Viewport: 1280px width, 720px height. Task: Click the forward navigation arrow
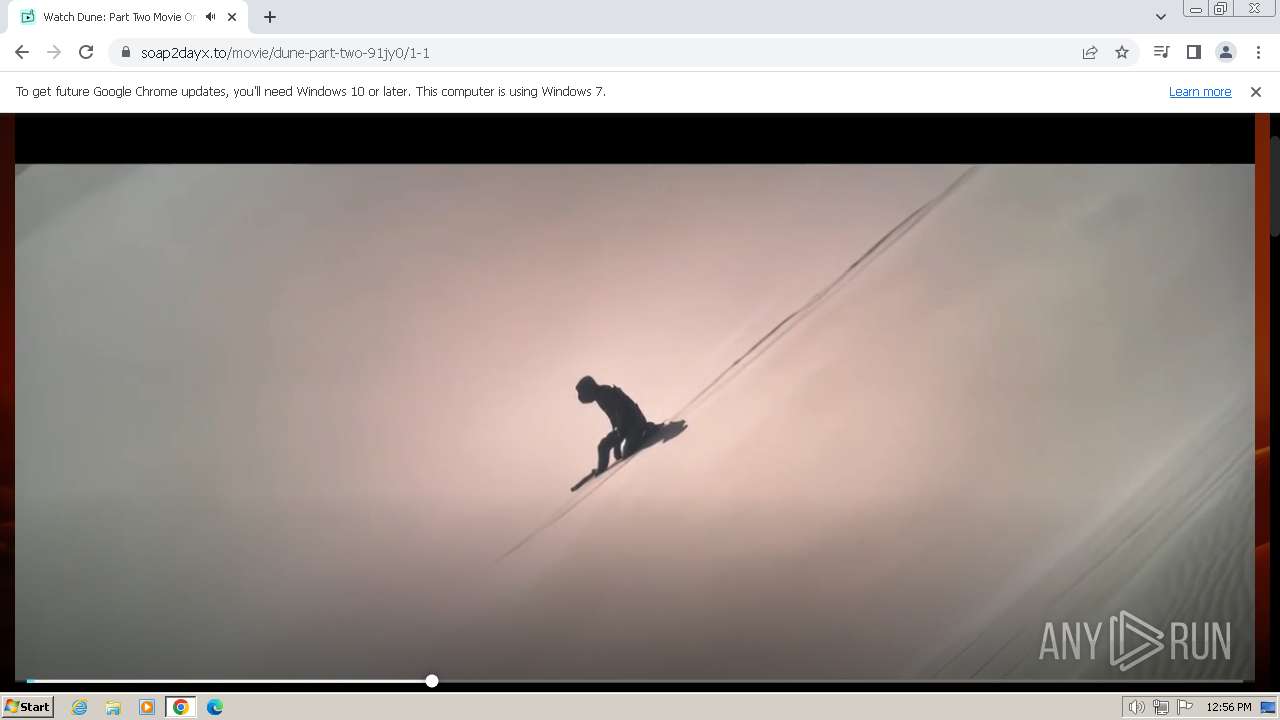pyautogui.click(x=54, y=52)
